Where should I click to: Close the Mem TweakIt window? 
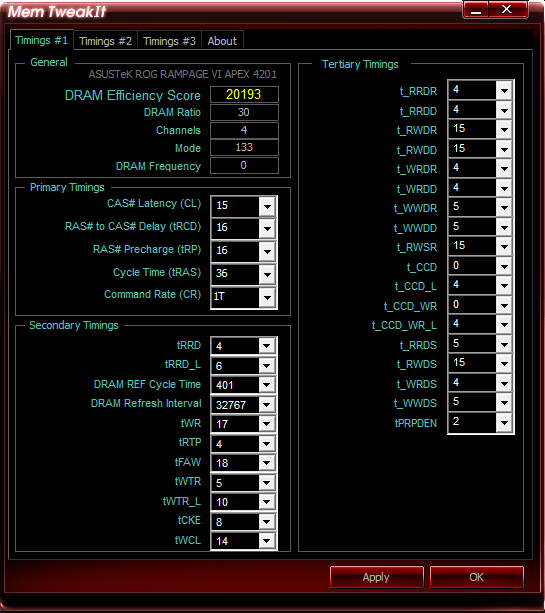click(x=507, y=9)
